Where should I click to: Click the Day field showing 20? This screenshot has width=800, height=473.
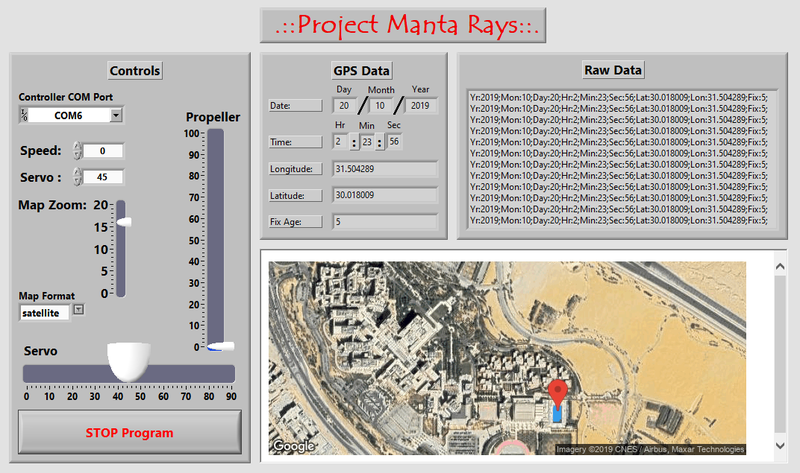coord(344,106)
